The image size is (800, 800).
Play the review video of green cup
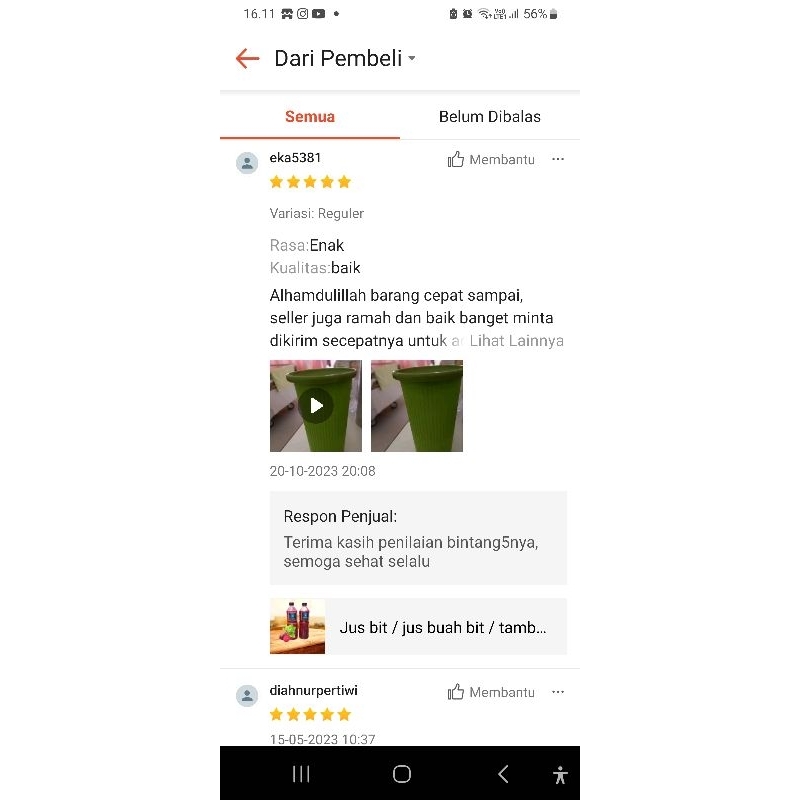click(316, 406)
